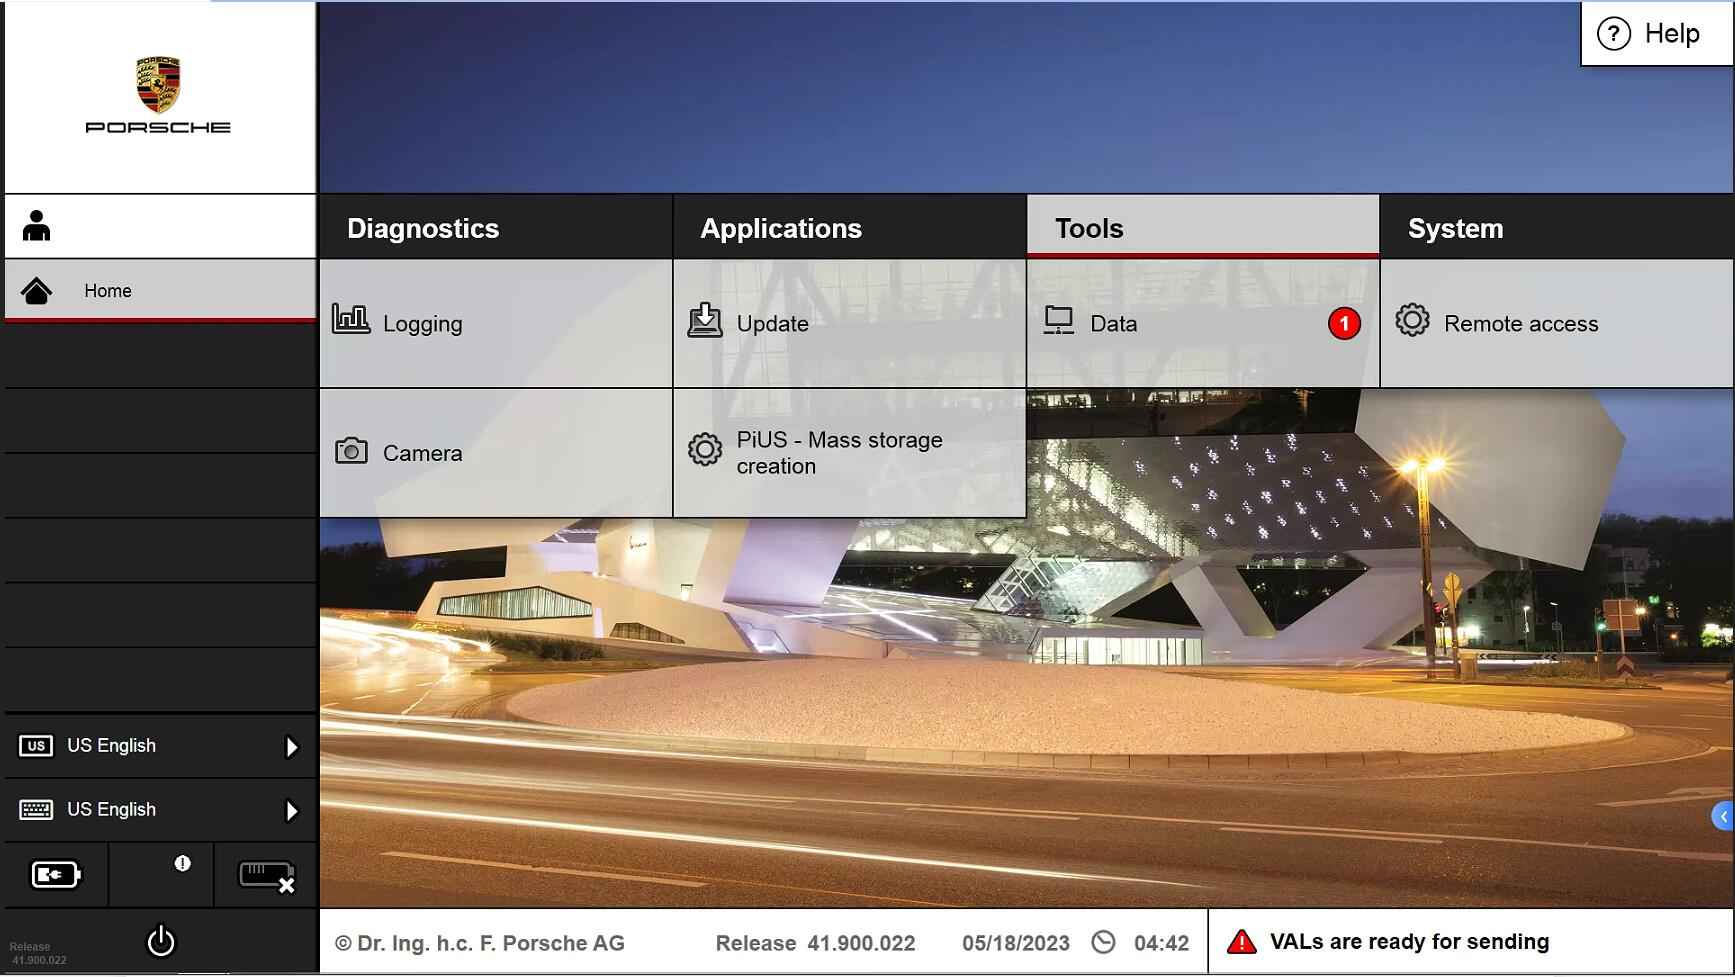The image size is (1735, 977).
Task: Open the Camera tool
Action: click(x=496, y=453)
